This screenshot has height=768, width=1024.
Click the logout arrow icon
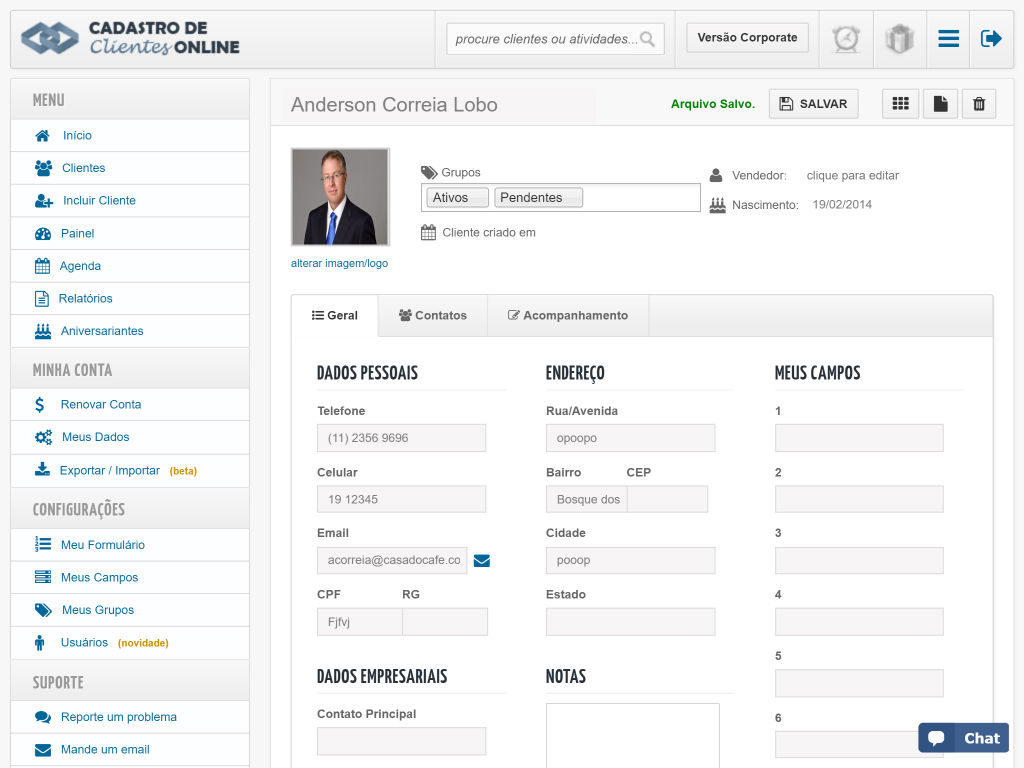pos(991,39)
